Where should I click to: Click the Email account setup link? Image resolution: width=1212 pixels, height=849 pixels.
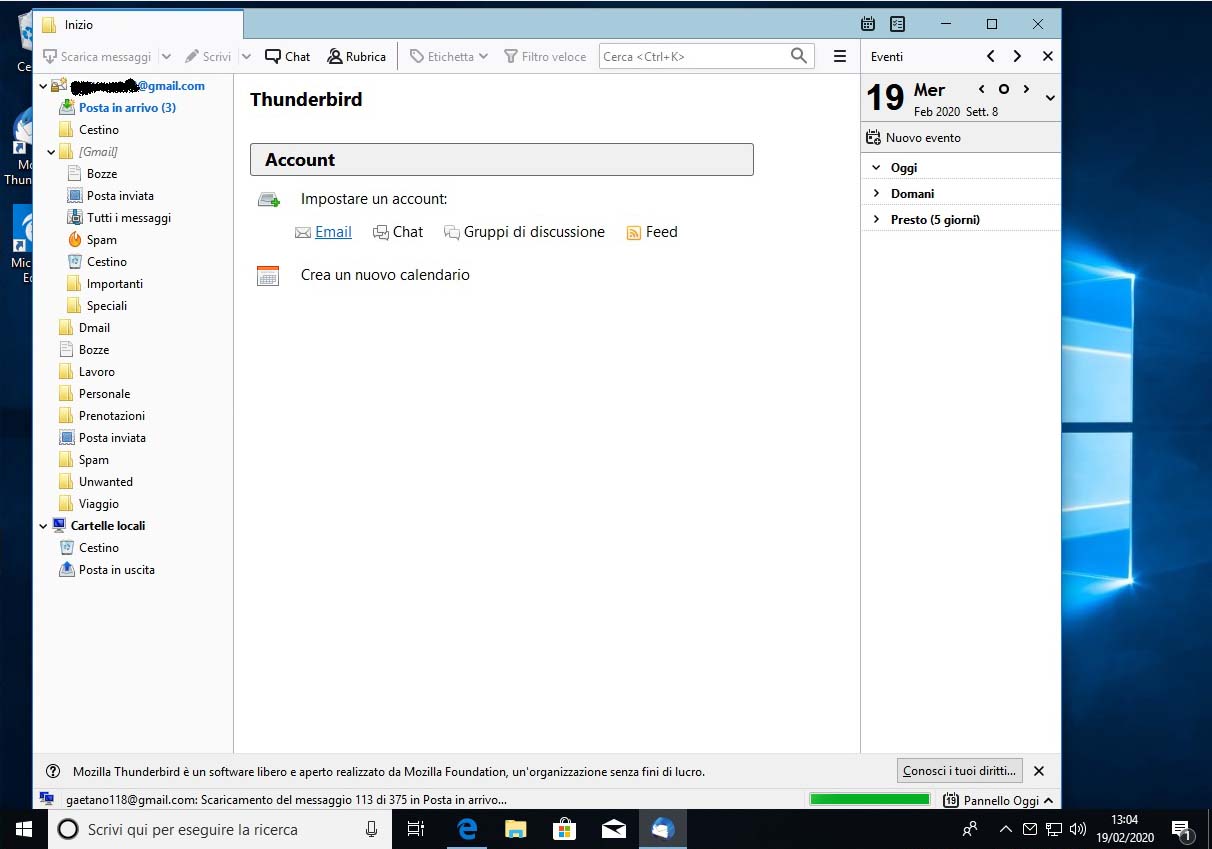coord(333,232)
